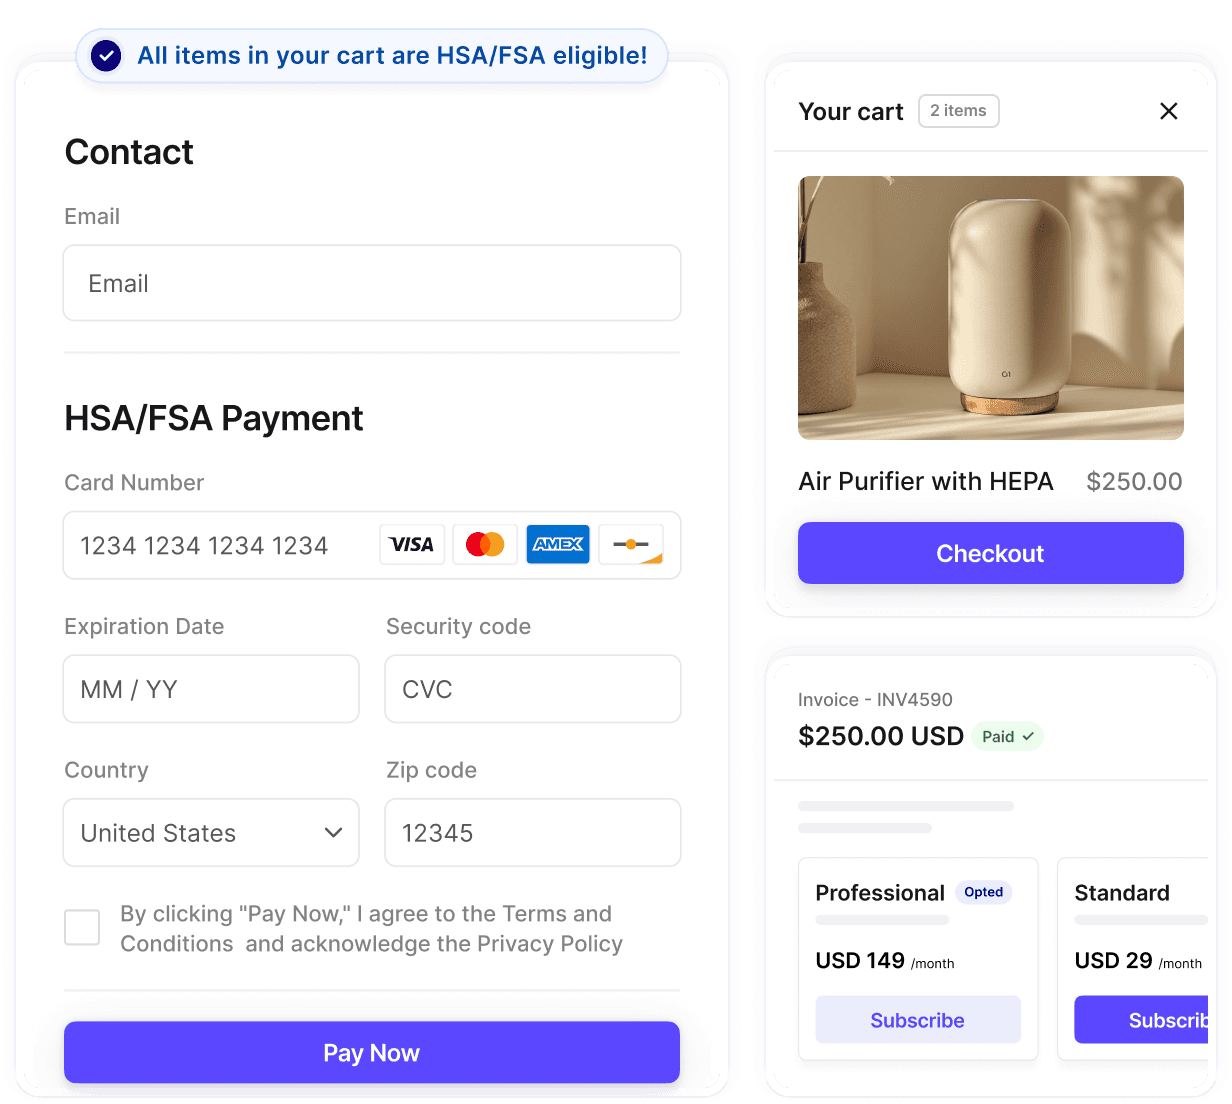Click the Amex card icon
Screen dimensions: 1232x1104
(558, 545)
